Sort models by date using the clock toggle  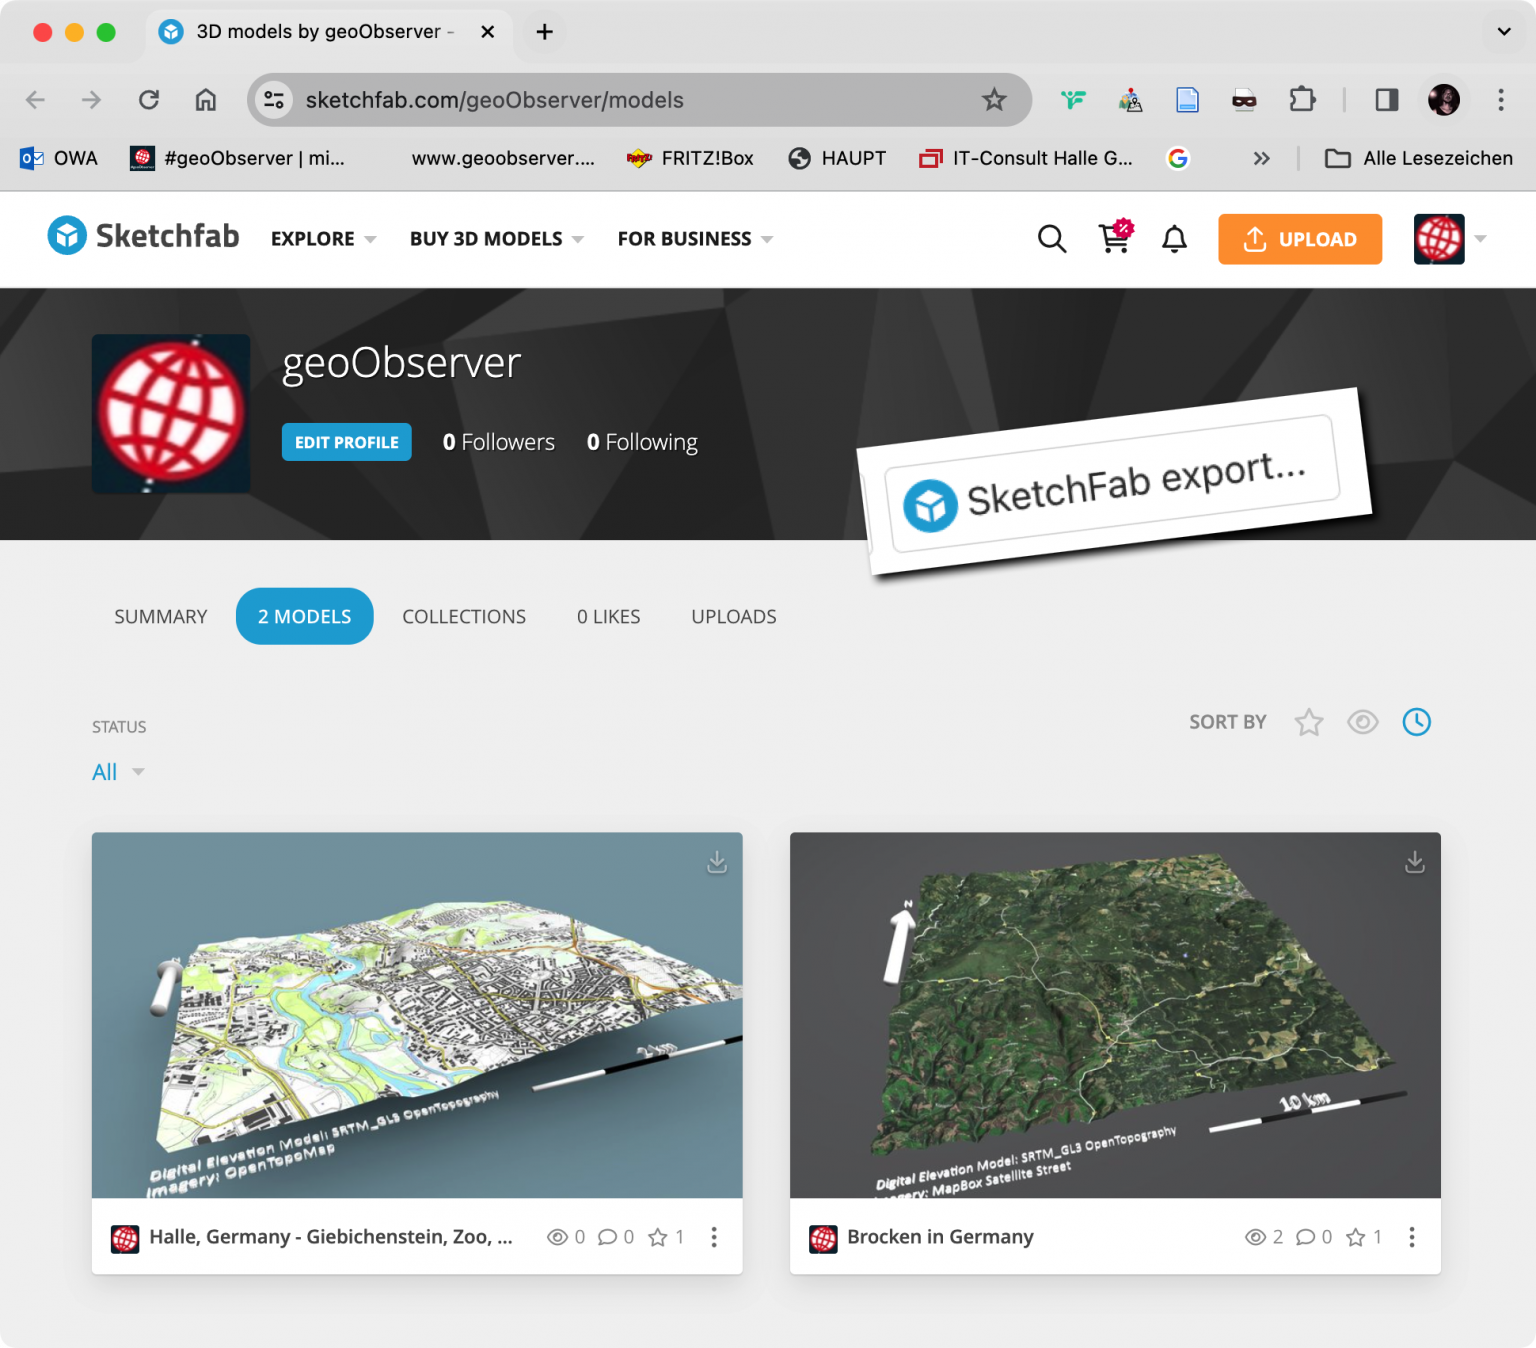[1416, 721]
